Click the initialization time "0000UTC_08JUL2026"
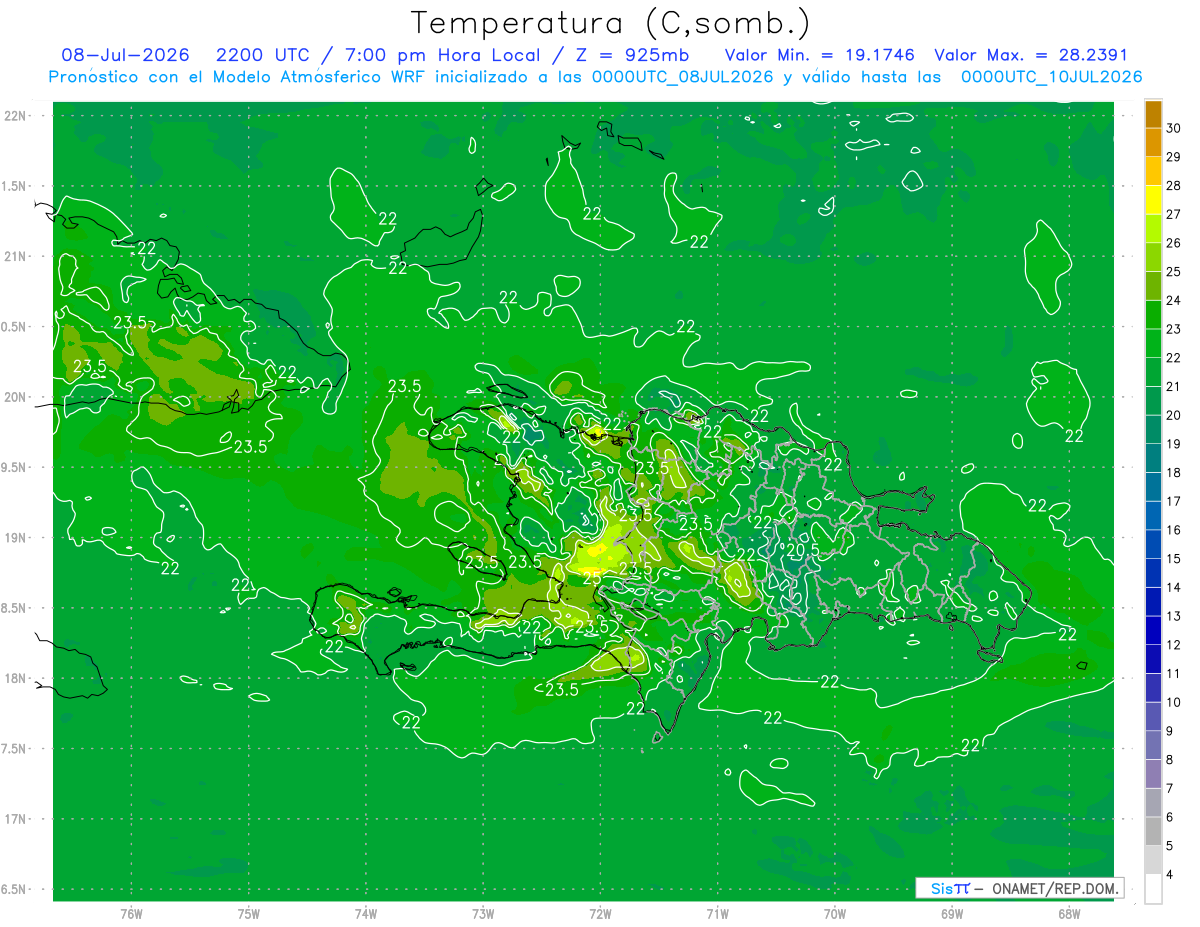1200x927 pixels. click(x=683, y=77)
